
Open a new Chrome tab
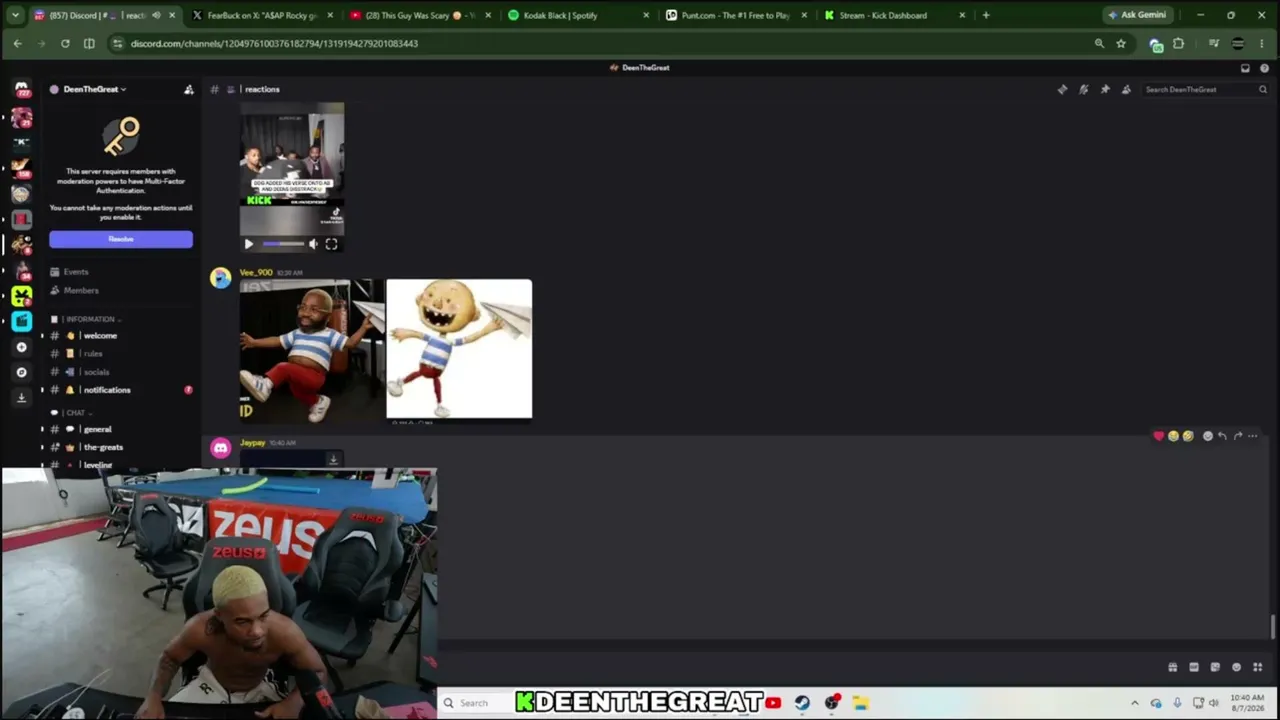986,15
